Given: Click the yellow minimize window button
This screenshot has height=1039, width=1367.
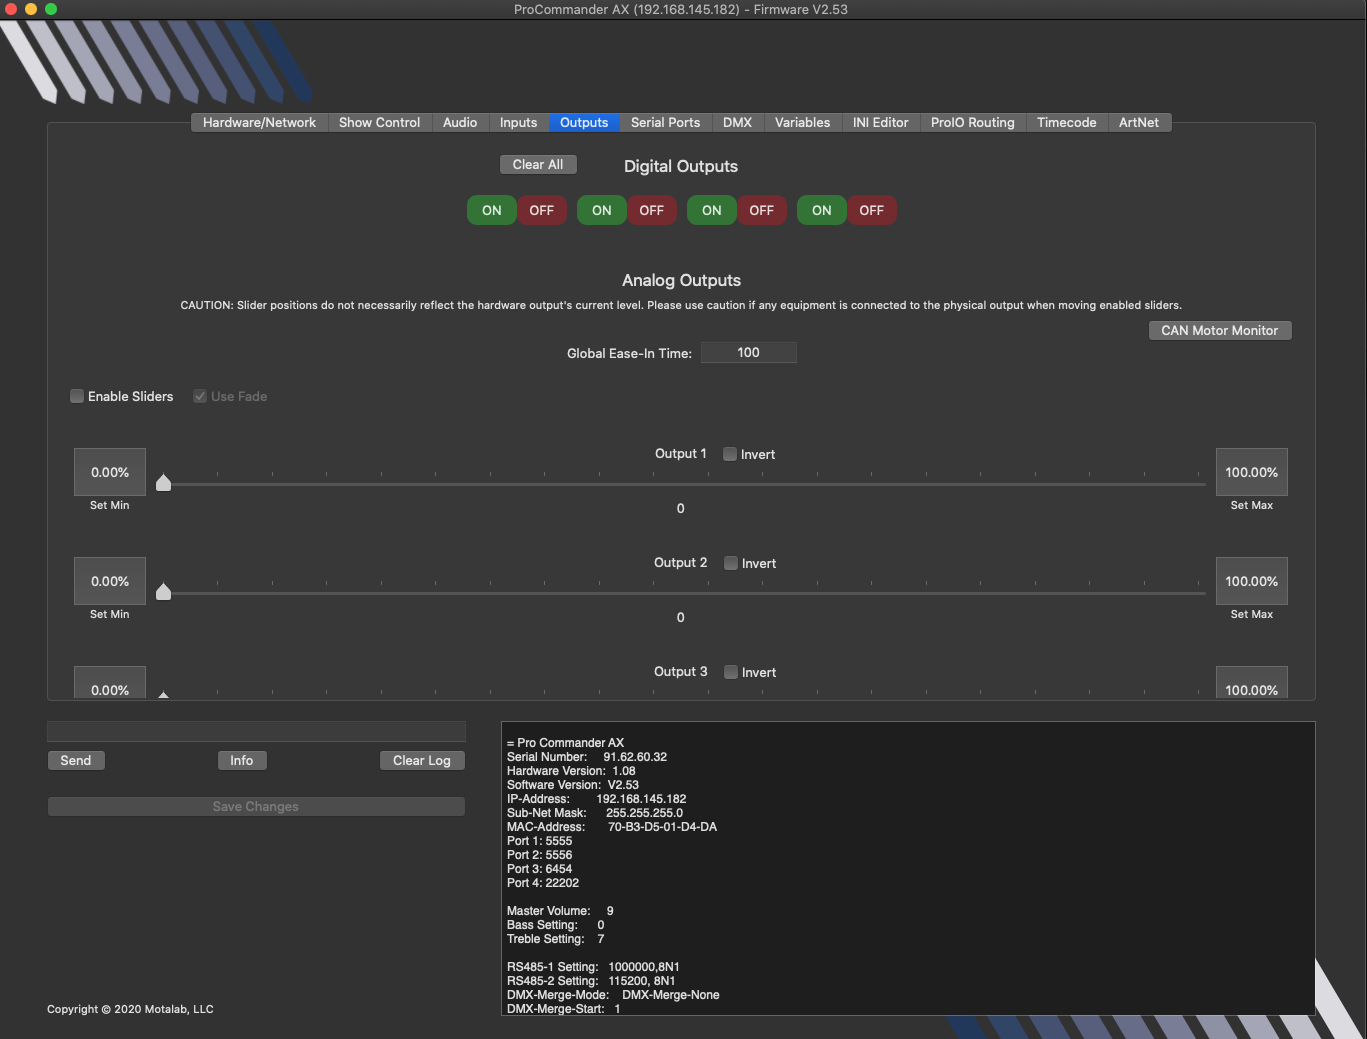Looking at the screenshot, I should click(31, 9).
